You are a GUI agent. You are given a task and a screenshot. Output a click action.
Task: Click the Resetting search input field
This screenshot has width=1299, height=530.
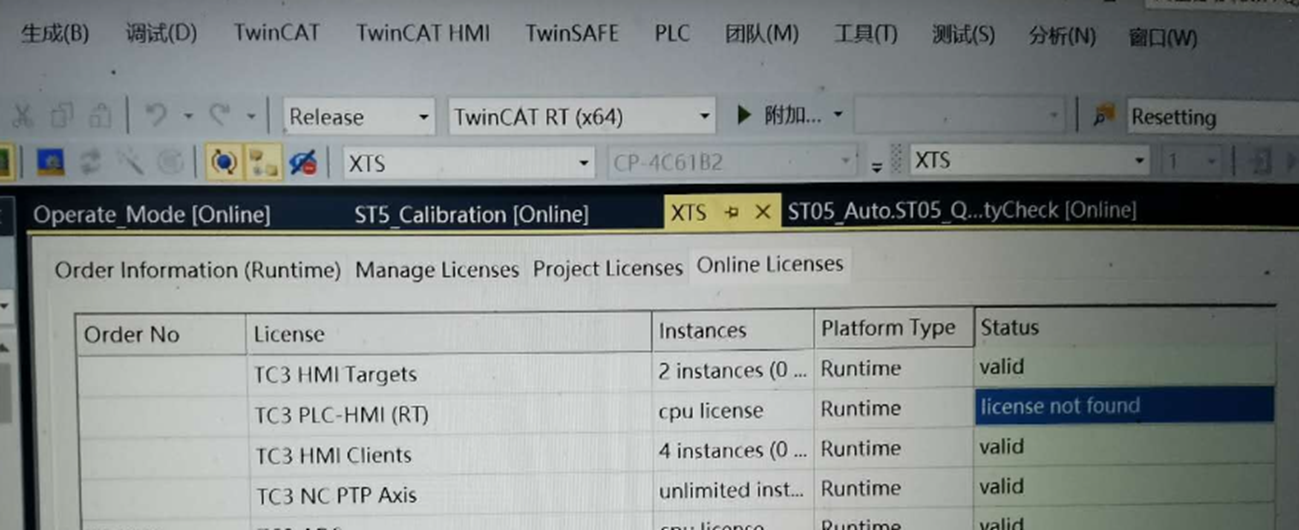(x=1212, y=116)
